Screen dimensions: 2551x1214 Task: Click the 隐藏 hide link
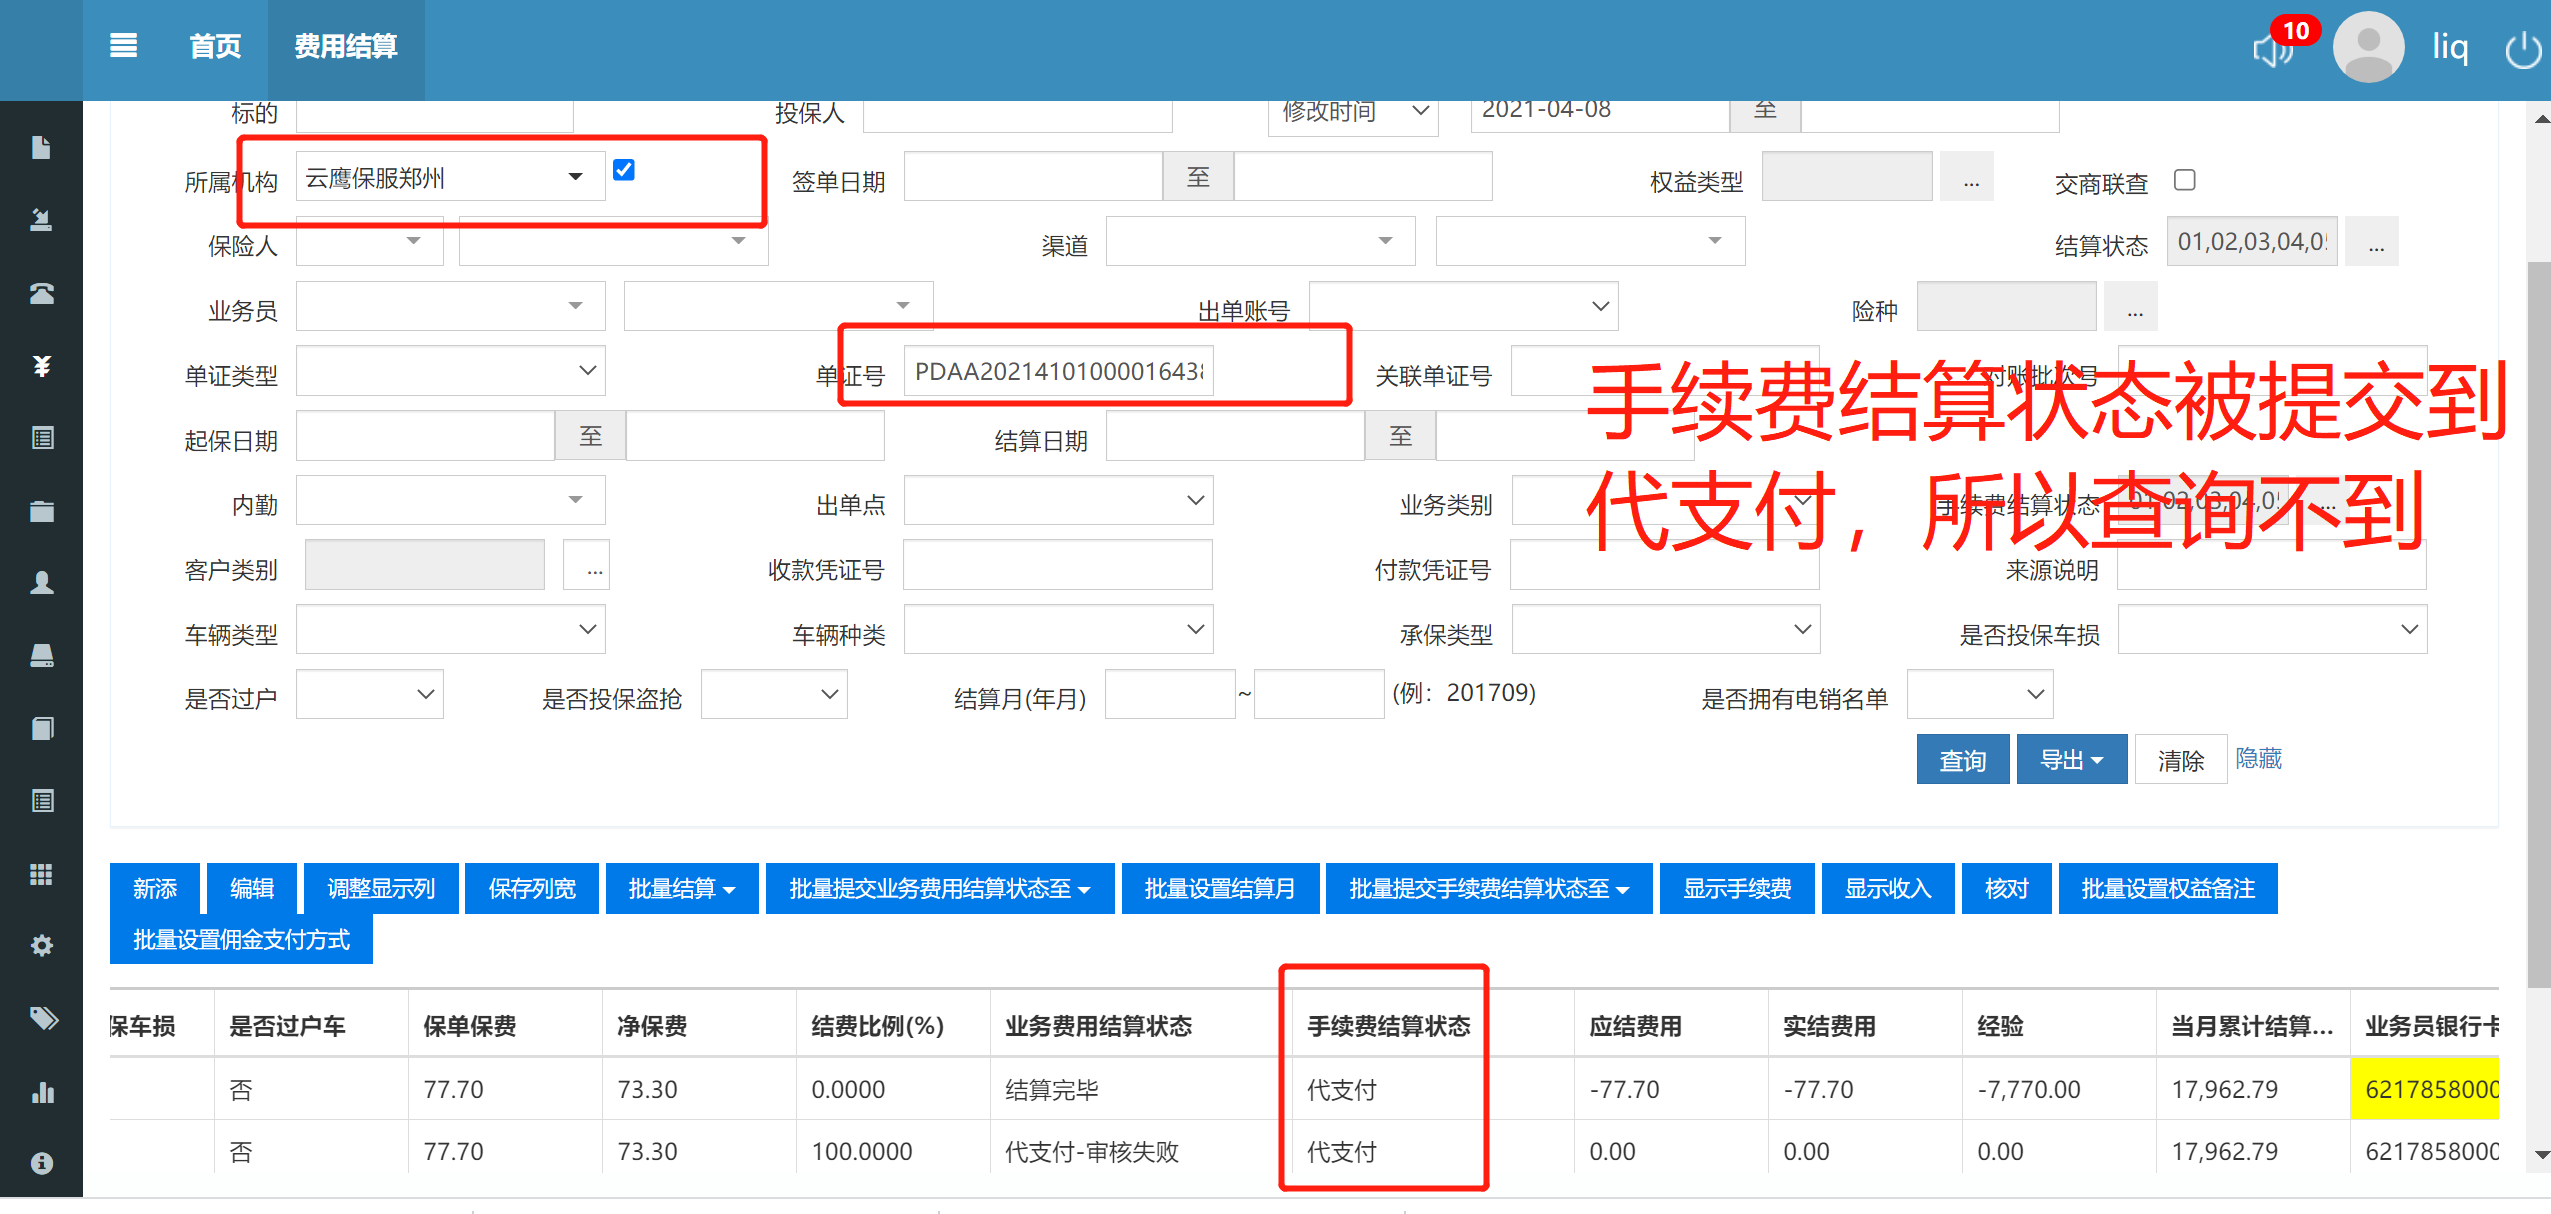coord(2257,759)
